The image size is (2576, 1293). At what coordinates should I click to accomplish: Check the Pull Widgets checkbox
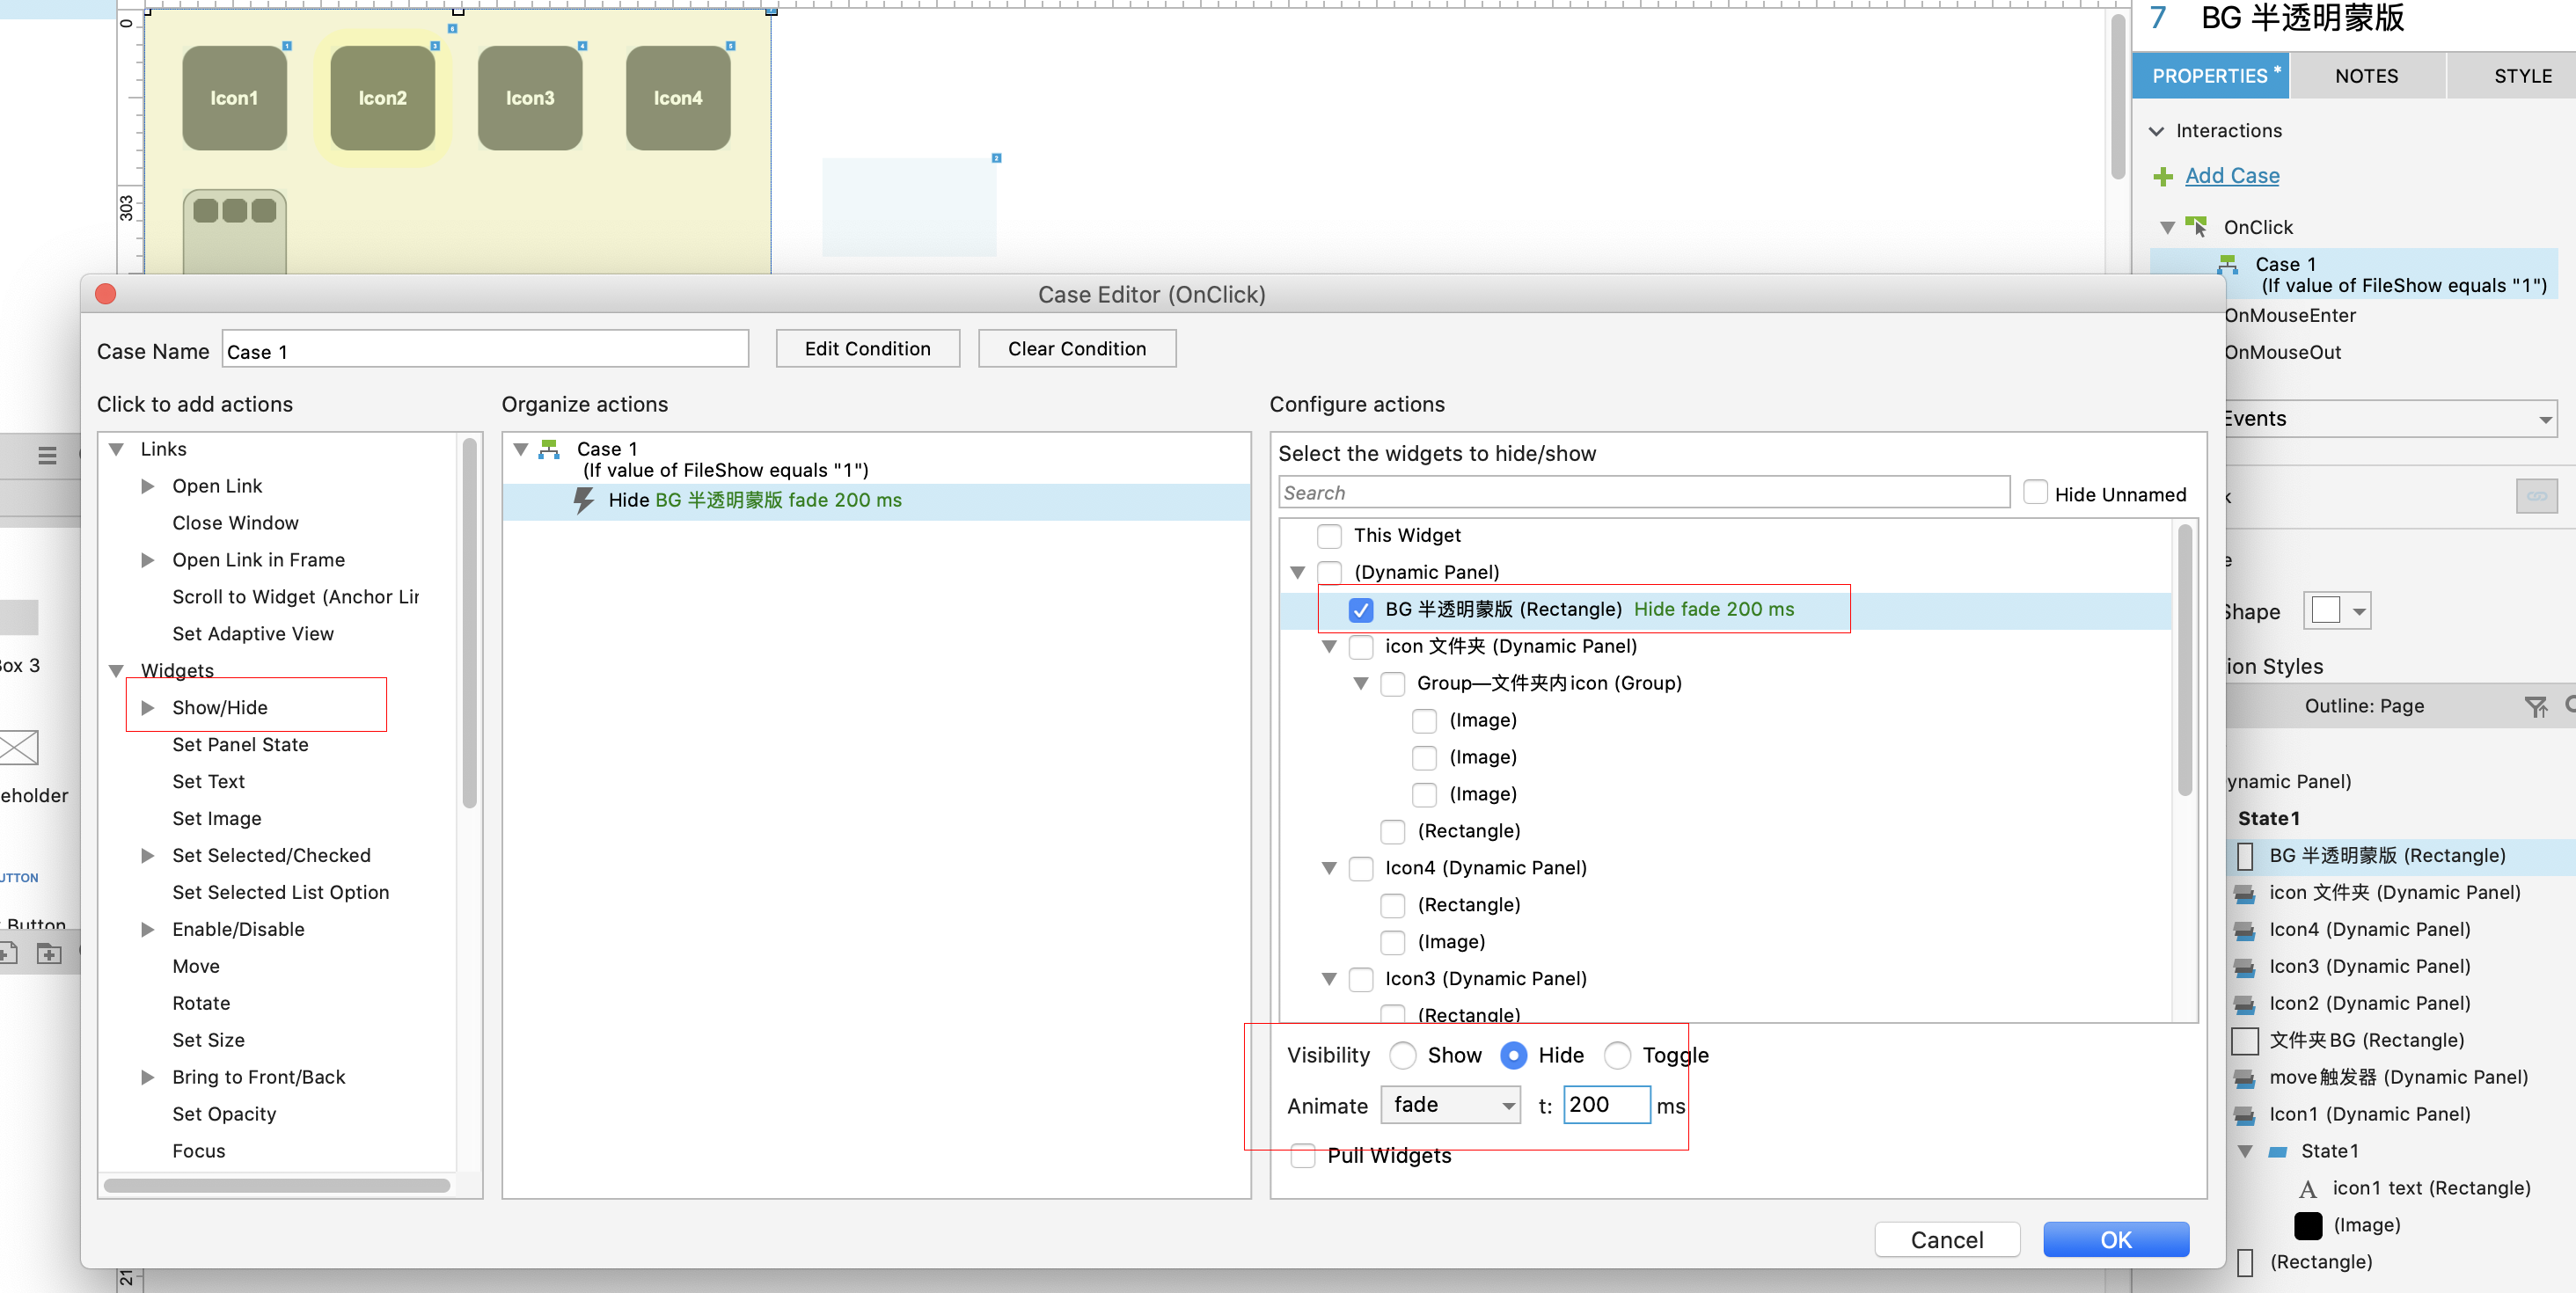click(1302, 1155)
